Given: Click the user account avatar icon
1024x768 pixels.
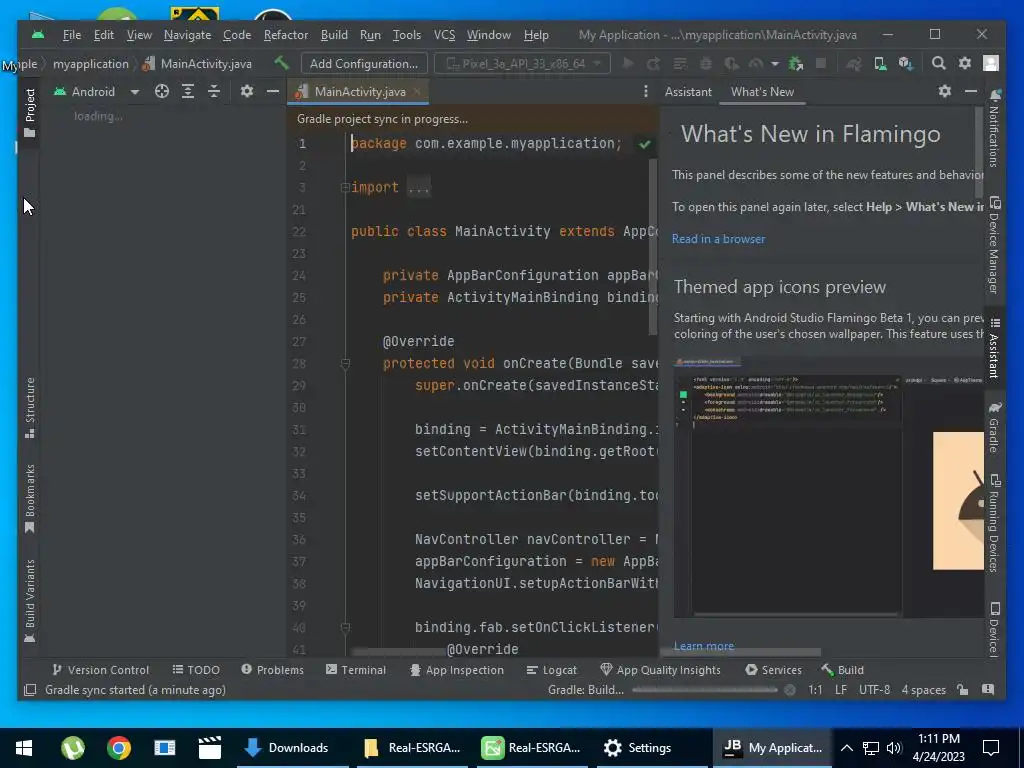Looking at the screenshot, I should (991, 63).
